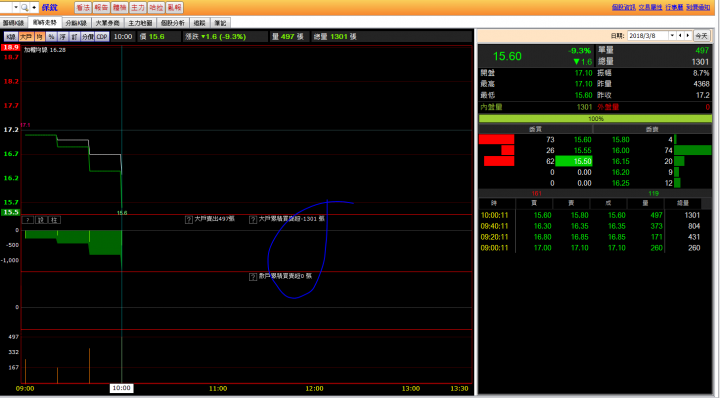Switch to the 個股分析 tab
720x398 pixels.
[x=173, y=23]
